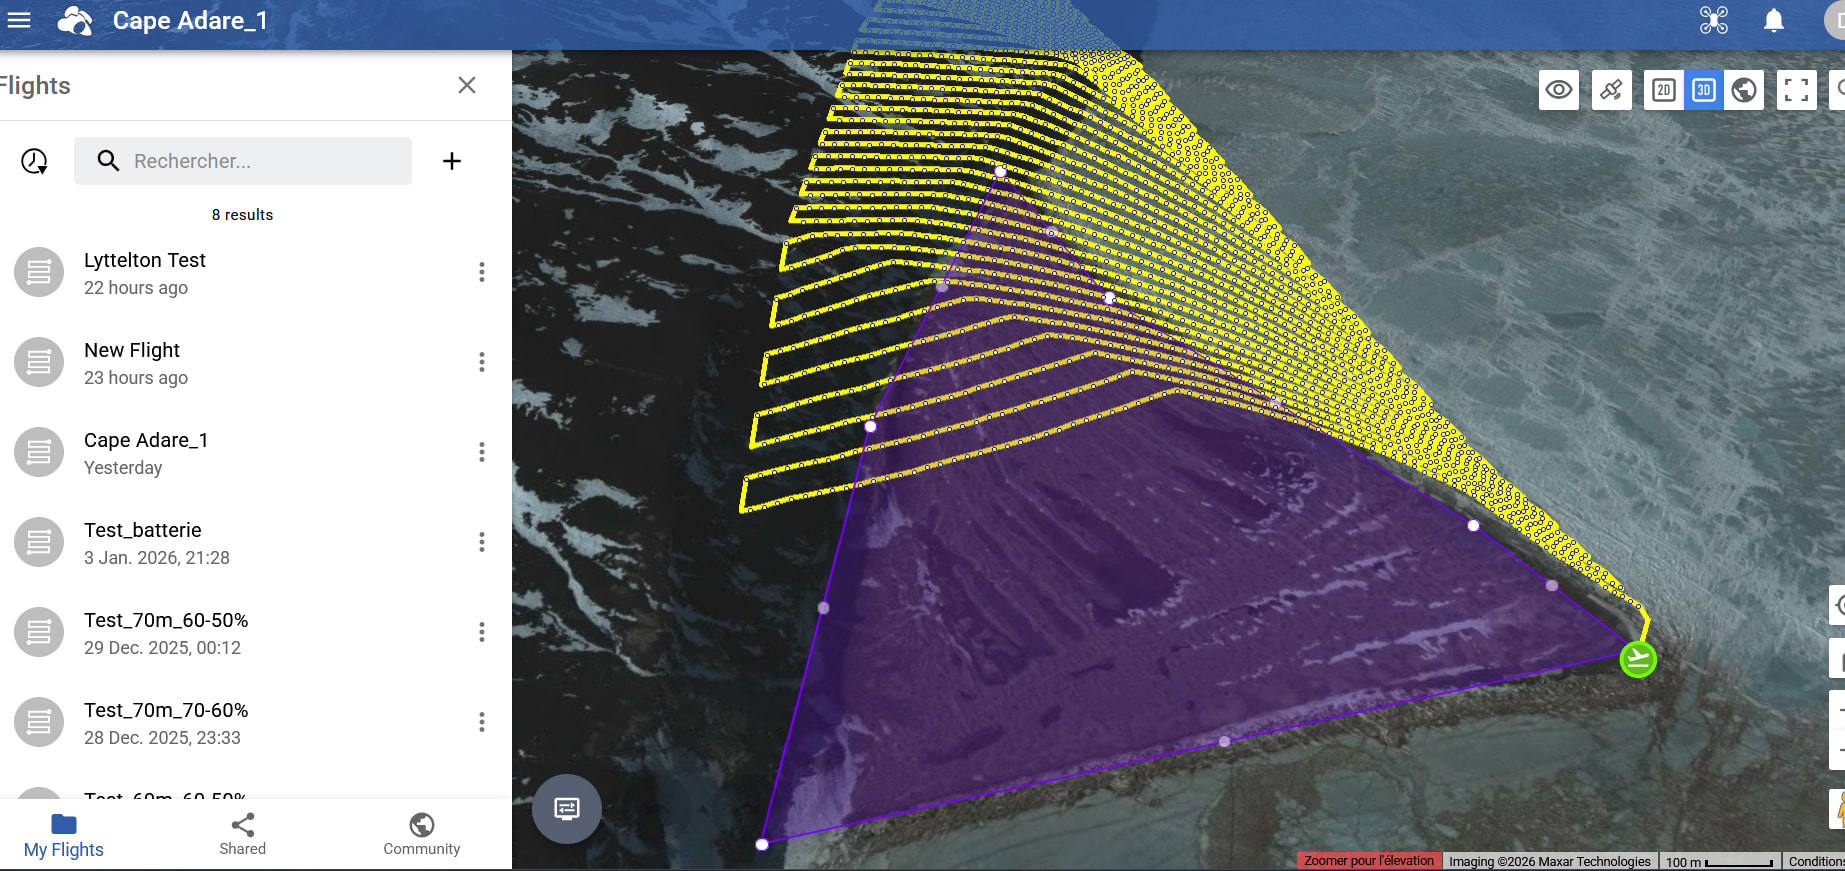Screen dimensions: 1845x871
Task: Open the Test_70m_60-50% flight
Action: coord(166,632)
